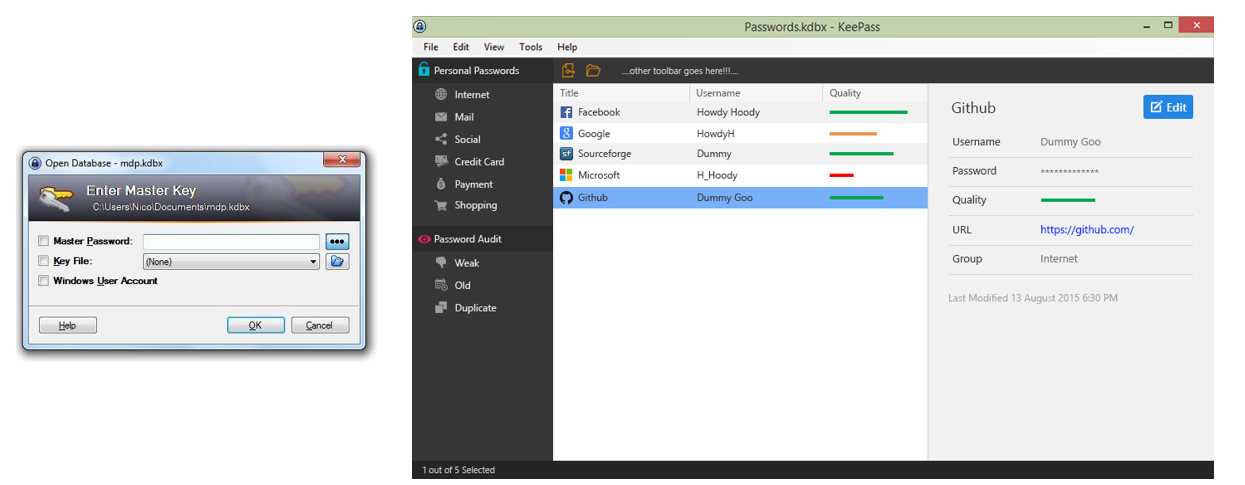This screenshot has height=485, width=1245.
Task: Open the Help menu in KeePass
Action: [567, 47]
